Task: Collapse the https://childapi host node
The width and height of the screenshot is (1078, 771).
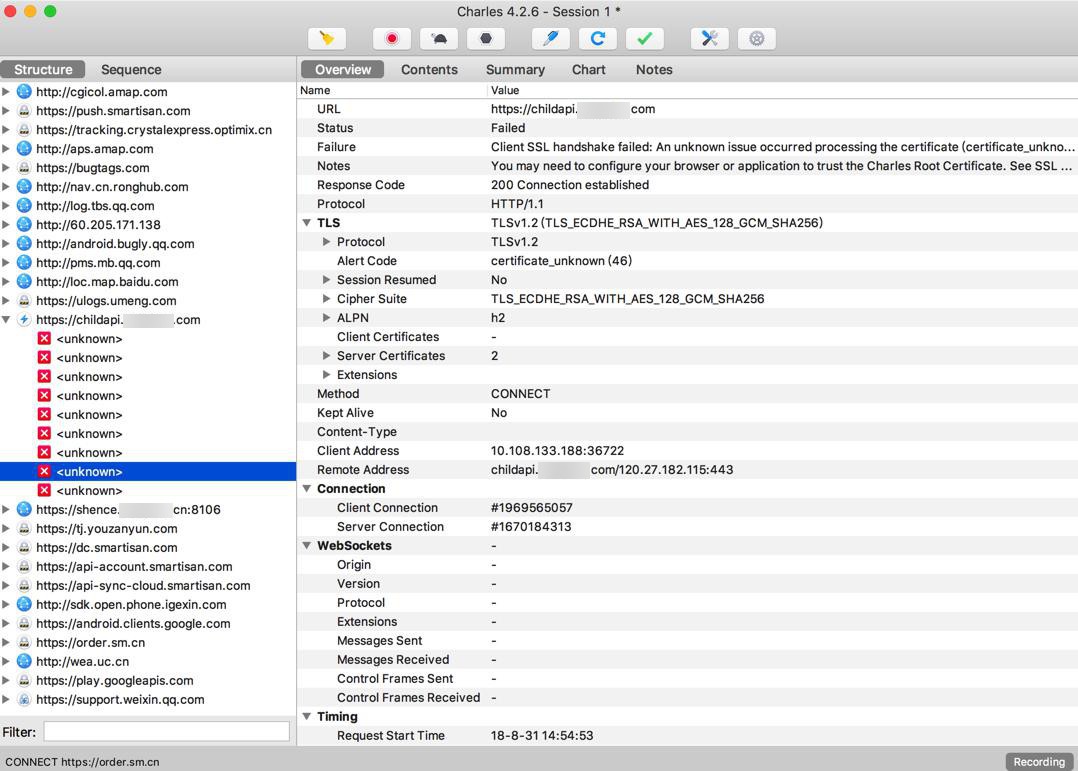Action: [x=6, y=320]
